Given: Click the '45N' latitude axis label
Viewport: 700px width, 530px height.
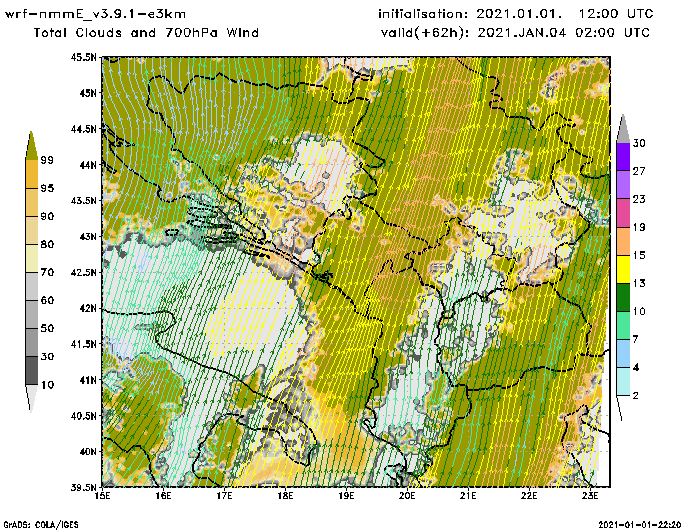Looking at the screenshot, I should [x=87, y=93].
